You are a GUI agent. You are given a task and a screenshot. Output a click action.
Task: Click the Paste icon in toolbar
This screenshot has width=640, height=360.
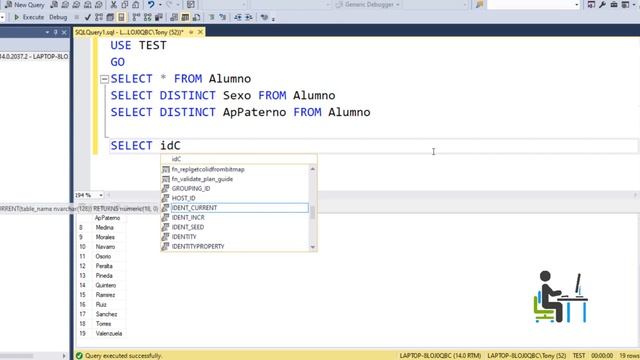coord(136,4)
